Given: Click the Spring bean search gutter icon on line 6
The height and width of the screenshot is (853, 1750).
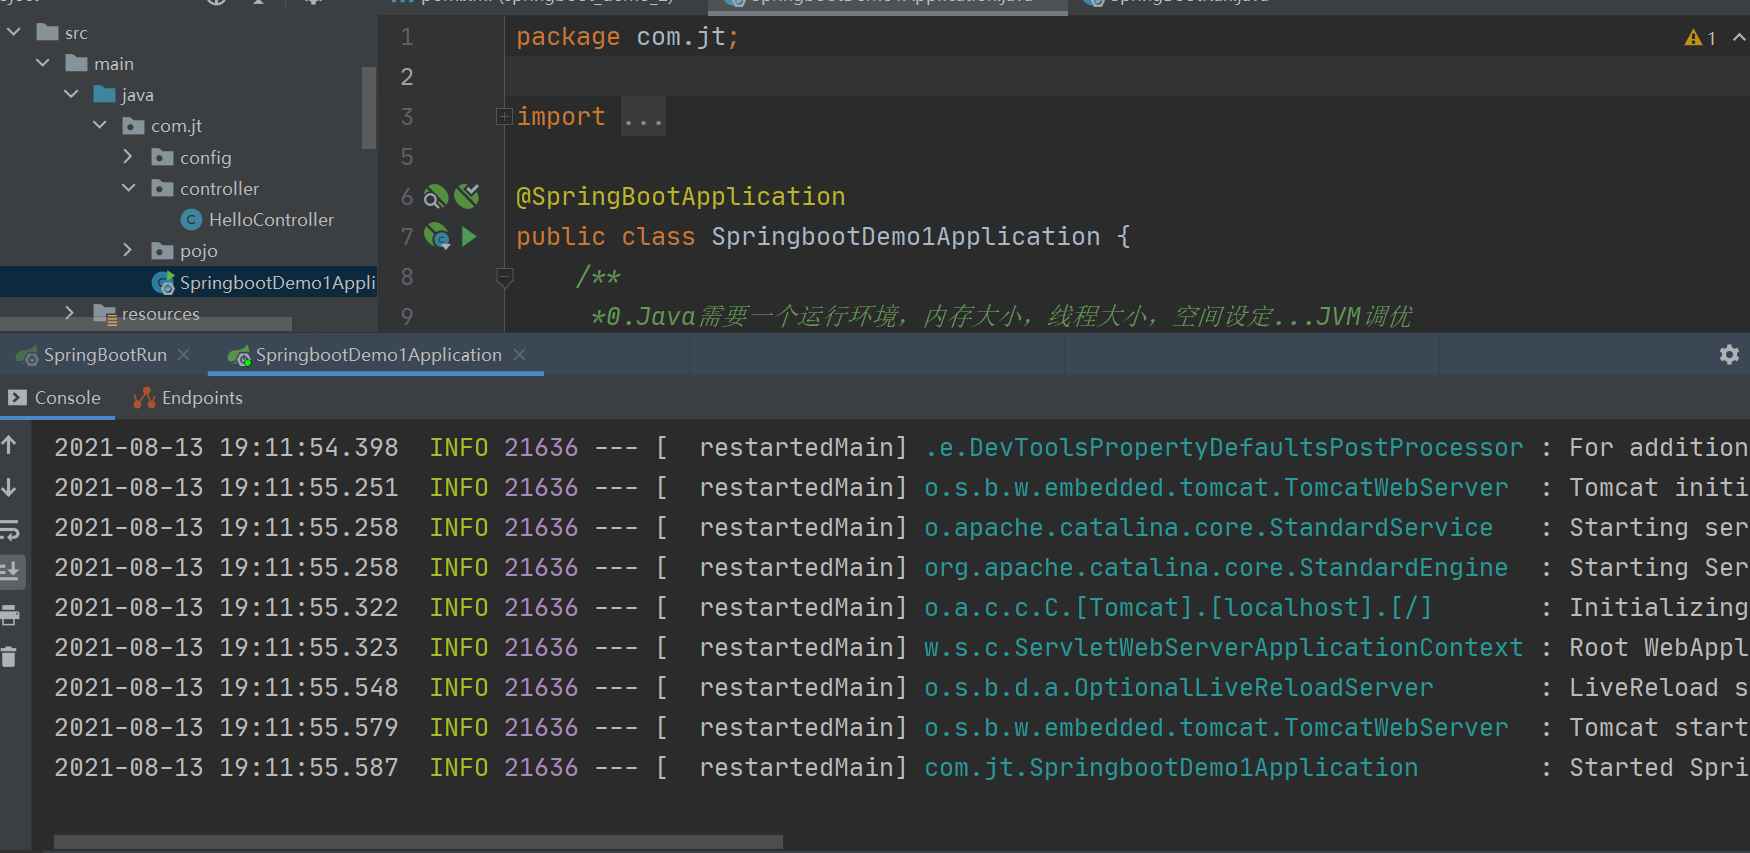Looking at the screenshot, I should [x=436, y=196].
